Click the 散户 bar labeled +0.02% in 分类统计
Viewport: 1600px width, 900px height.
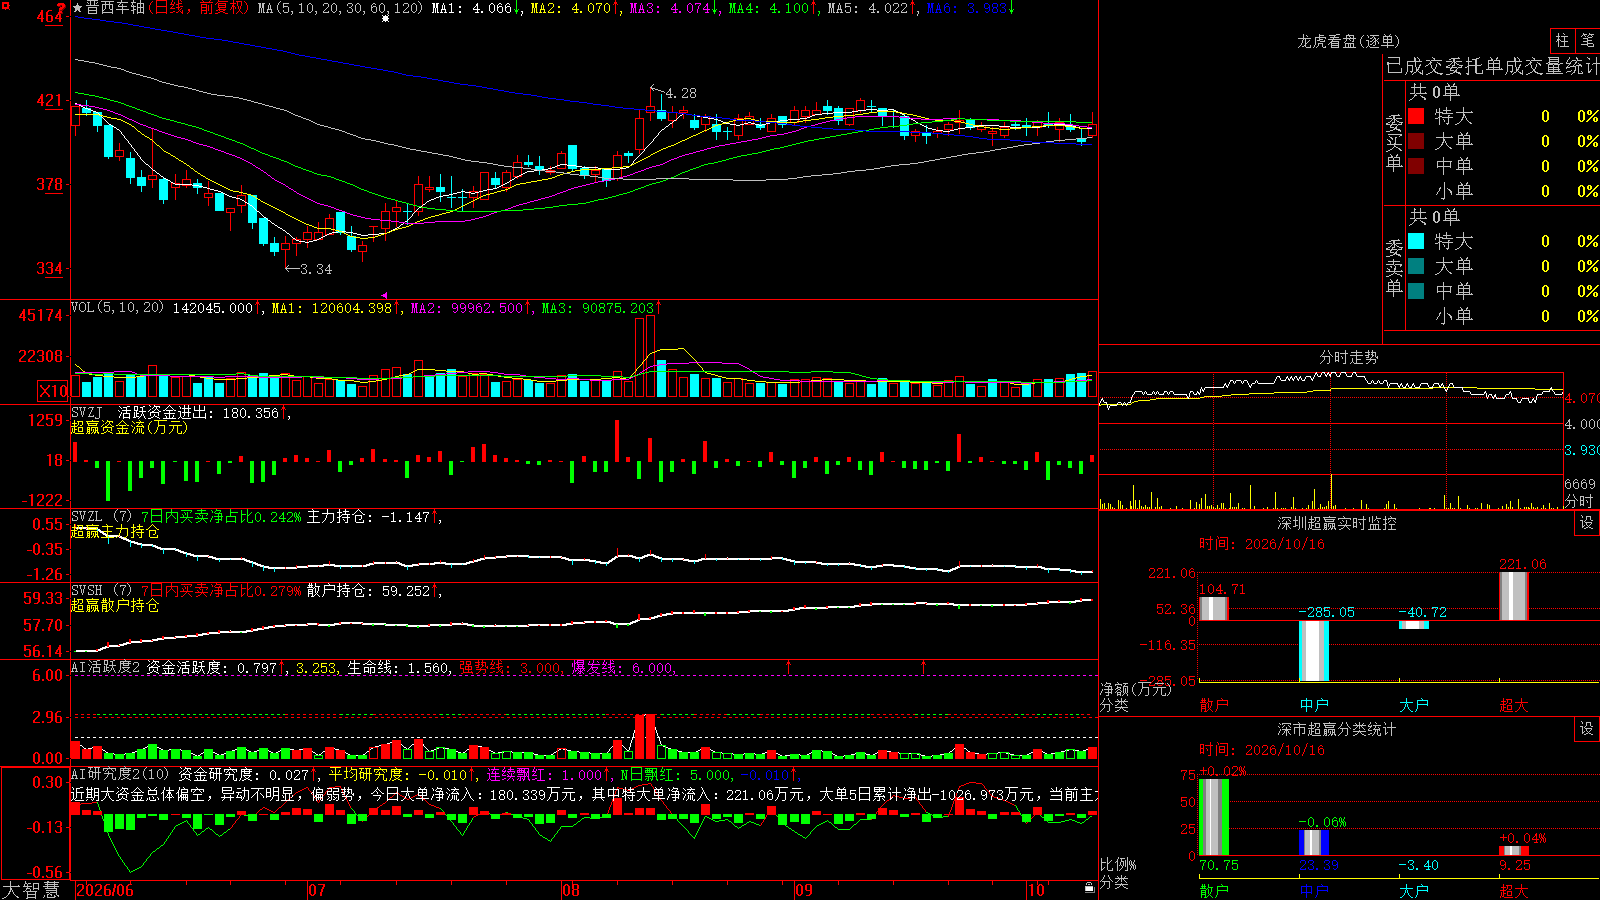coord(1214,817)
